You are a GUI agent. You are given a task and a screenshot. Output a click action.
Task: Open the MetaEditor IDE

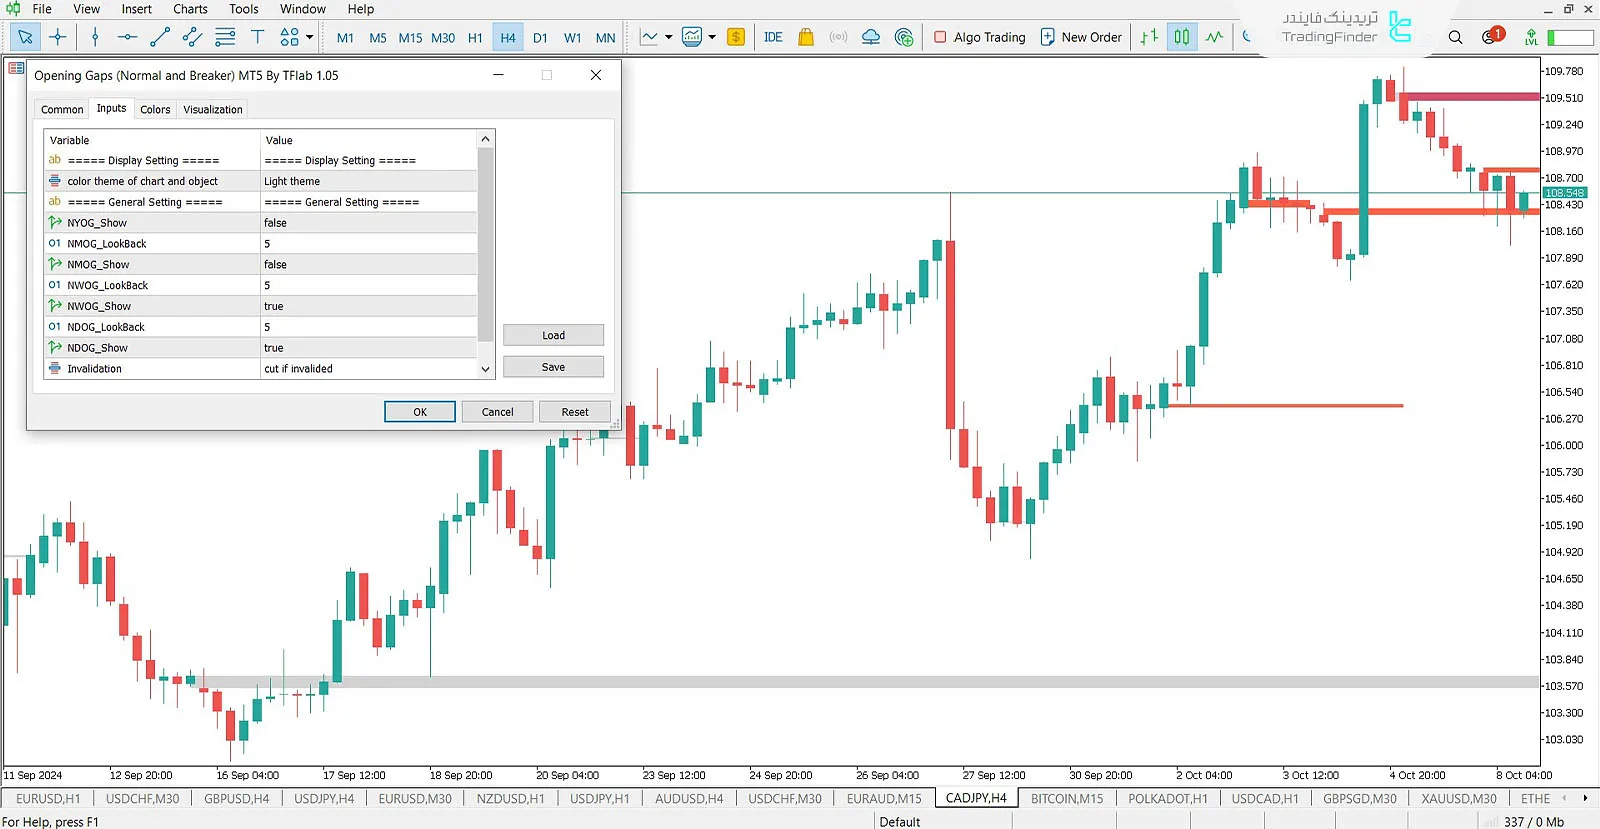click(773, 37)
